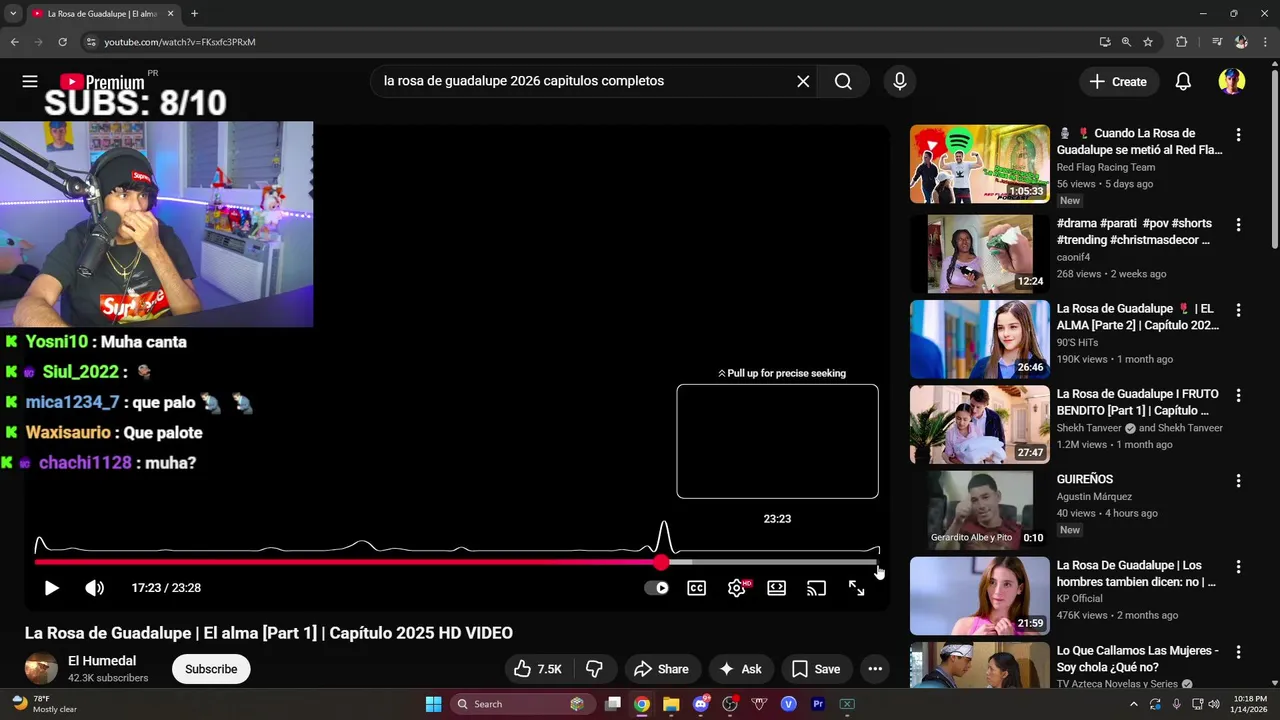The image size is (1280, 720).
Task: View site information icon in address bar
Action: point(91,42)
